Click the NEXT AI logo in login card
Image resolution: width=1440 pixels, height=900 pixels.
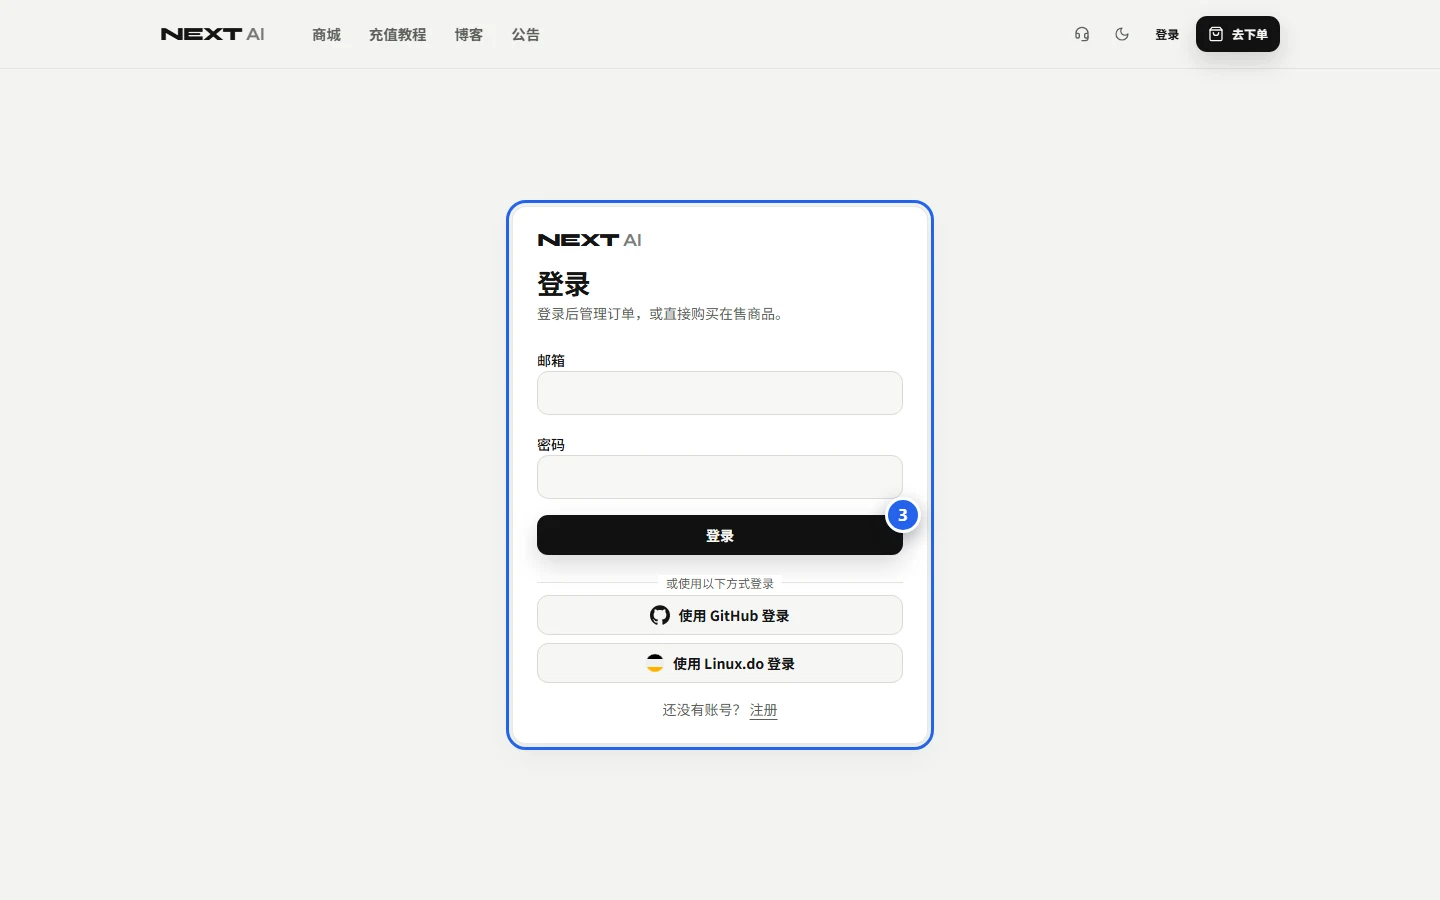click(x=590, y=240)
